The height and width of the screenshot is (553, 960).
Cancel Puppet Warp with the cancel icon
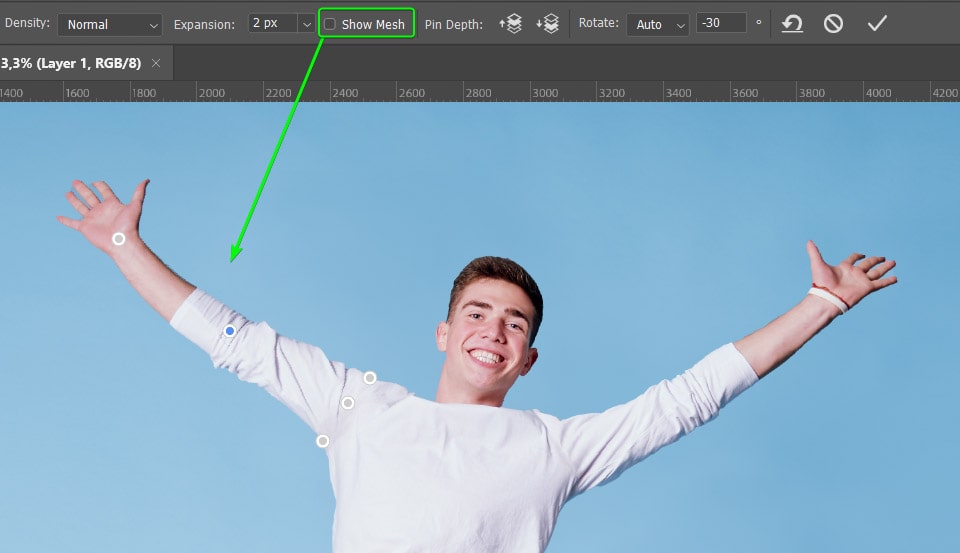coord(833,24)
